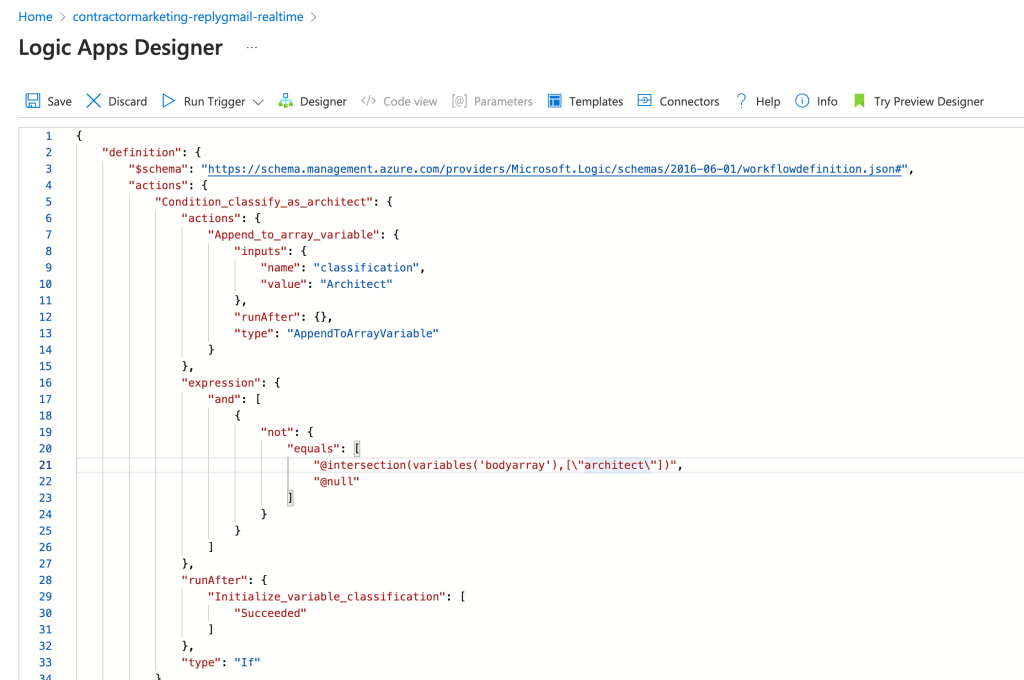The width and height of the screenshot is (1024, 680).
Task: Select the Code view option
Action: (x=399, y=101)
